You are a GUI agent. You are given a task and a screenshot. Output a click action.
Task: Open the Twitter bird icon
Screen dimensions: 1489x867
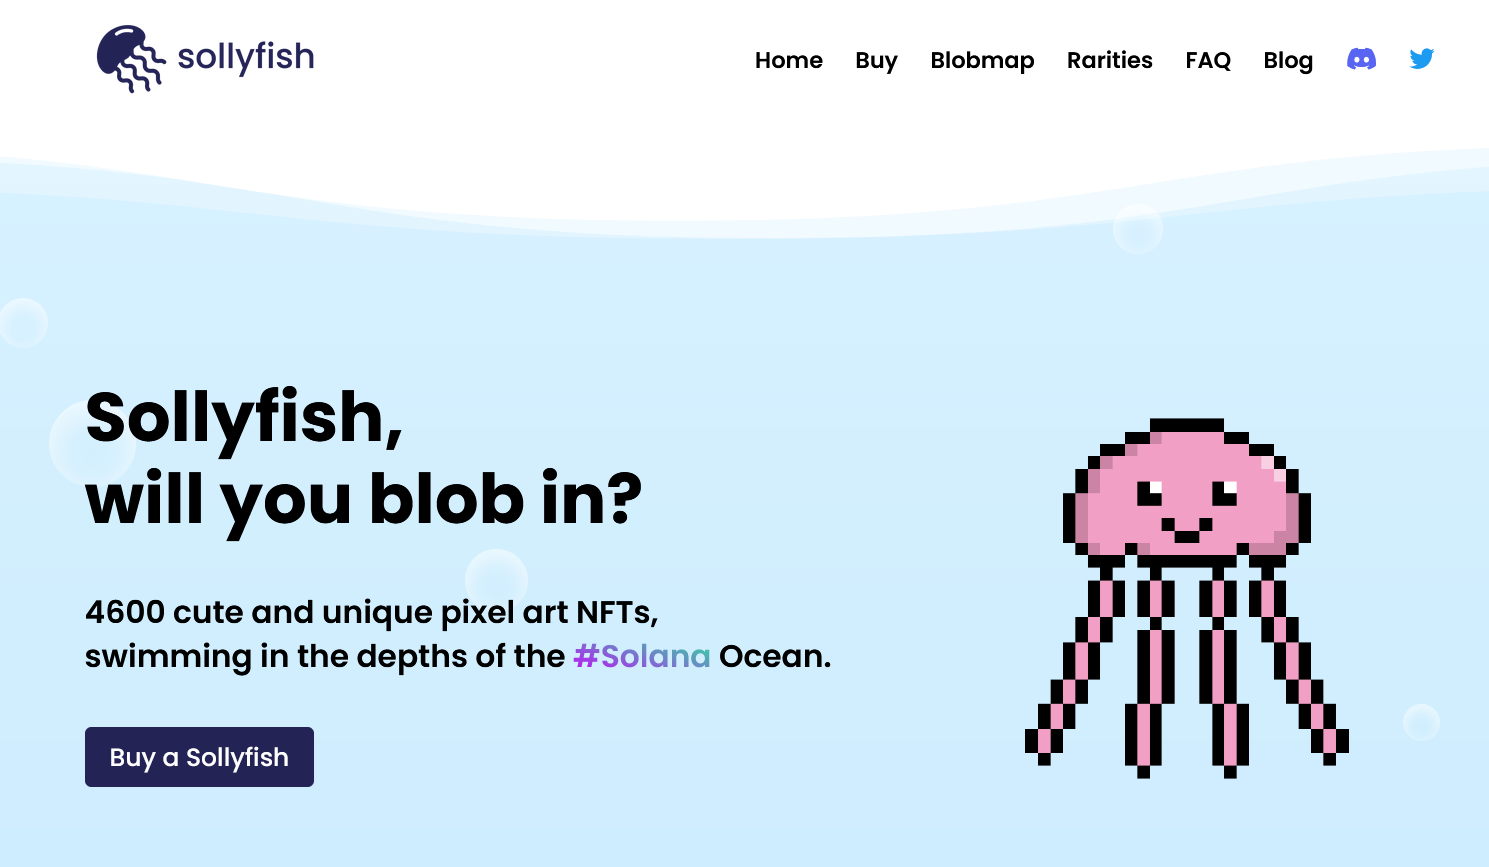tap(1421, 59)
